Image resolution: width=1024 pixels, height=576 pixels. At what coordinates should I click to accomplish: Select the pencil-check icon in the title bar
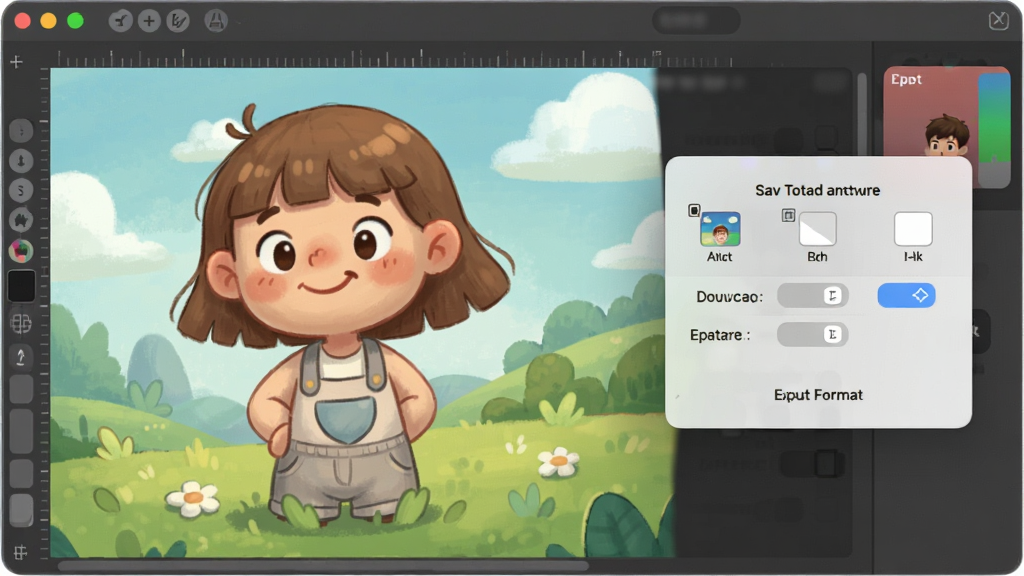(177, 22)
